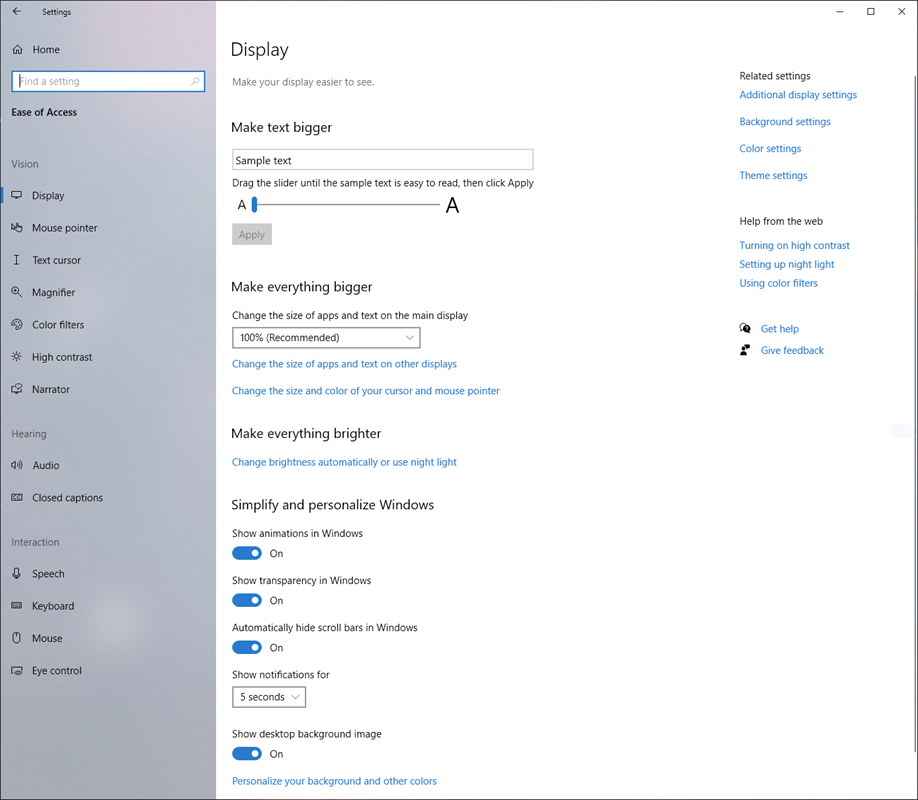Open Mouse pointer settings icon
The height and width of the screenshot is (800, 918).
[x=17, y=228]
